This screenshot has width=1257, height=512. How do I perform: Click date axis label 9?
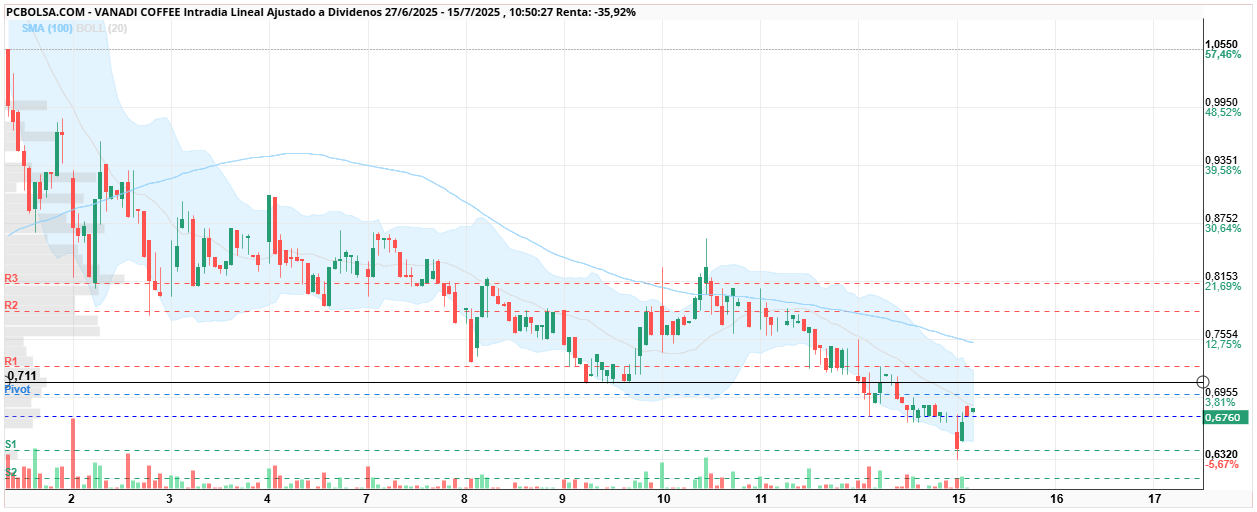coord(563,498)
